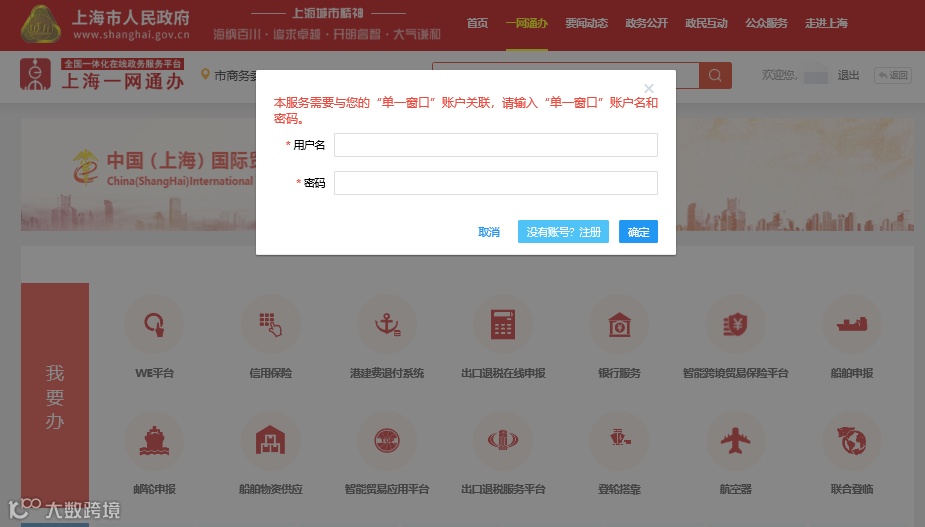The image size is (925, 527).
Task: Open the 出口退税在线申报 calculator icon
Action: pos(503,325)
